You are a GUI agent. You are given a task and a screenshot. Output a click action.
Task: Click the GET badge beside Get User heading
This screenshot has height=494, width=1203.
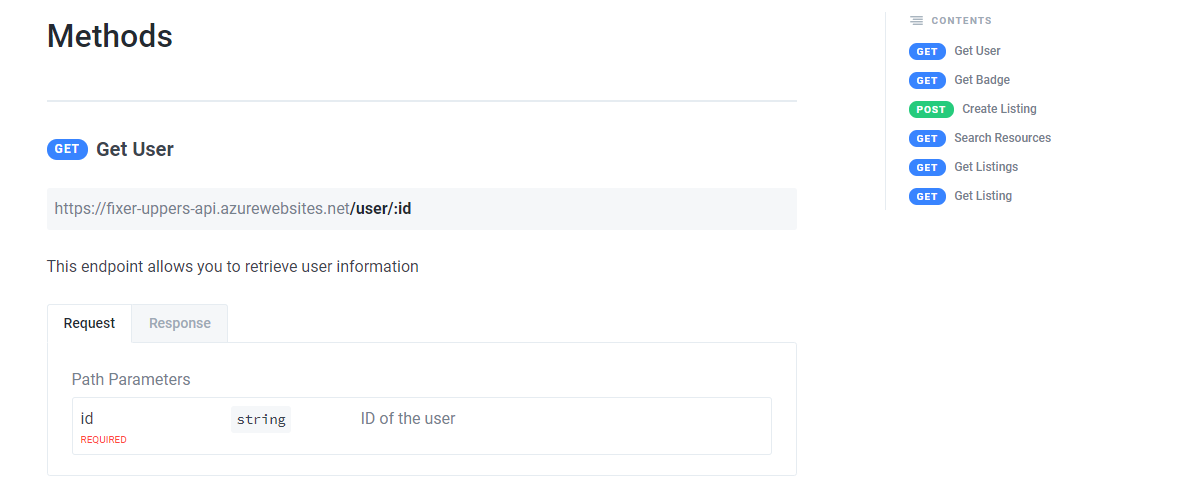pos(67,149)
